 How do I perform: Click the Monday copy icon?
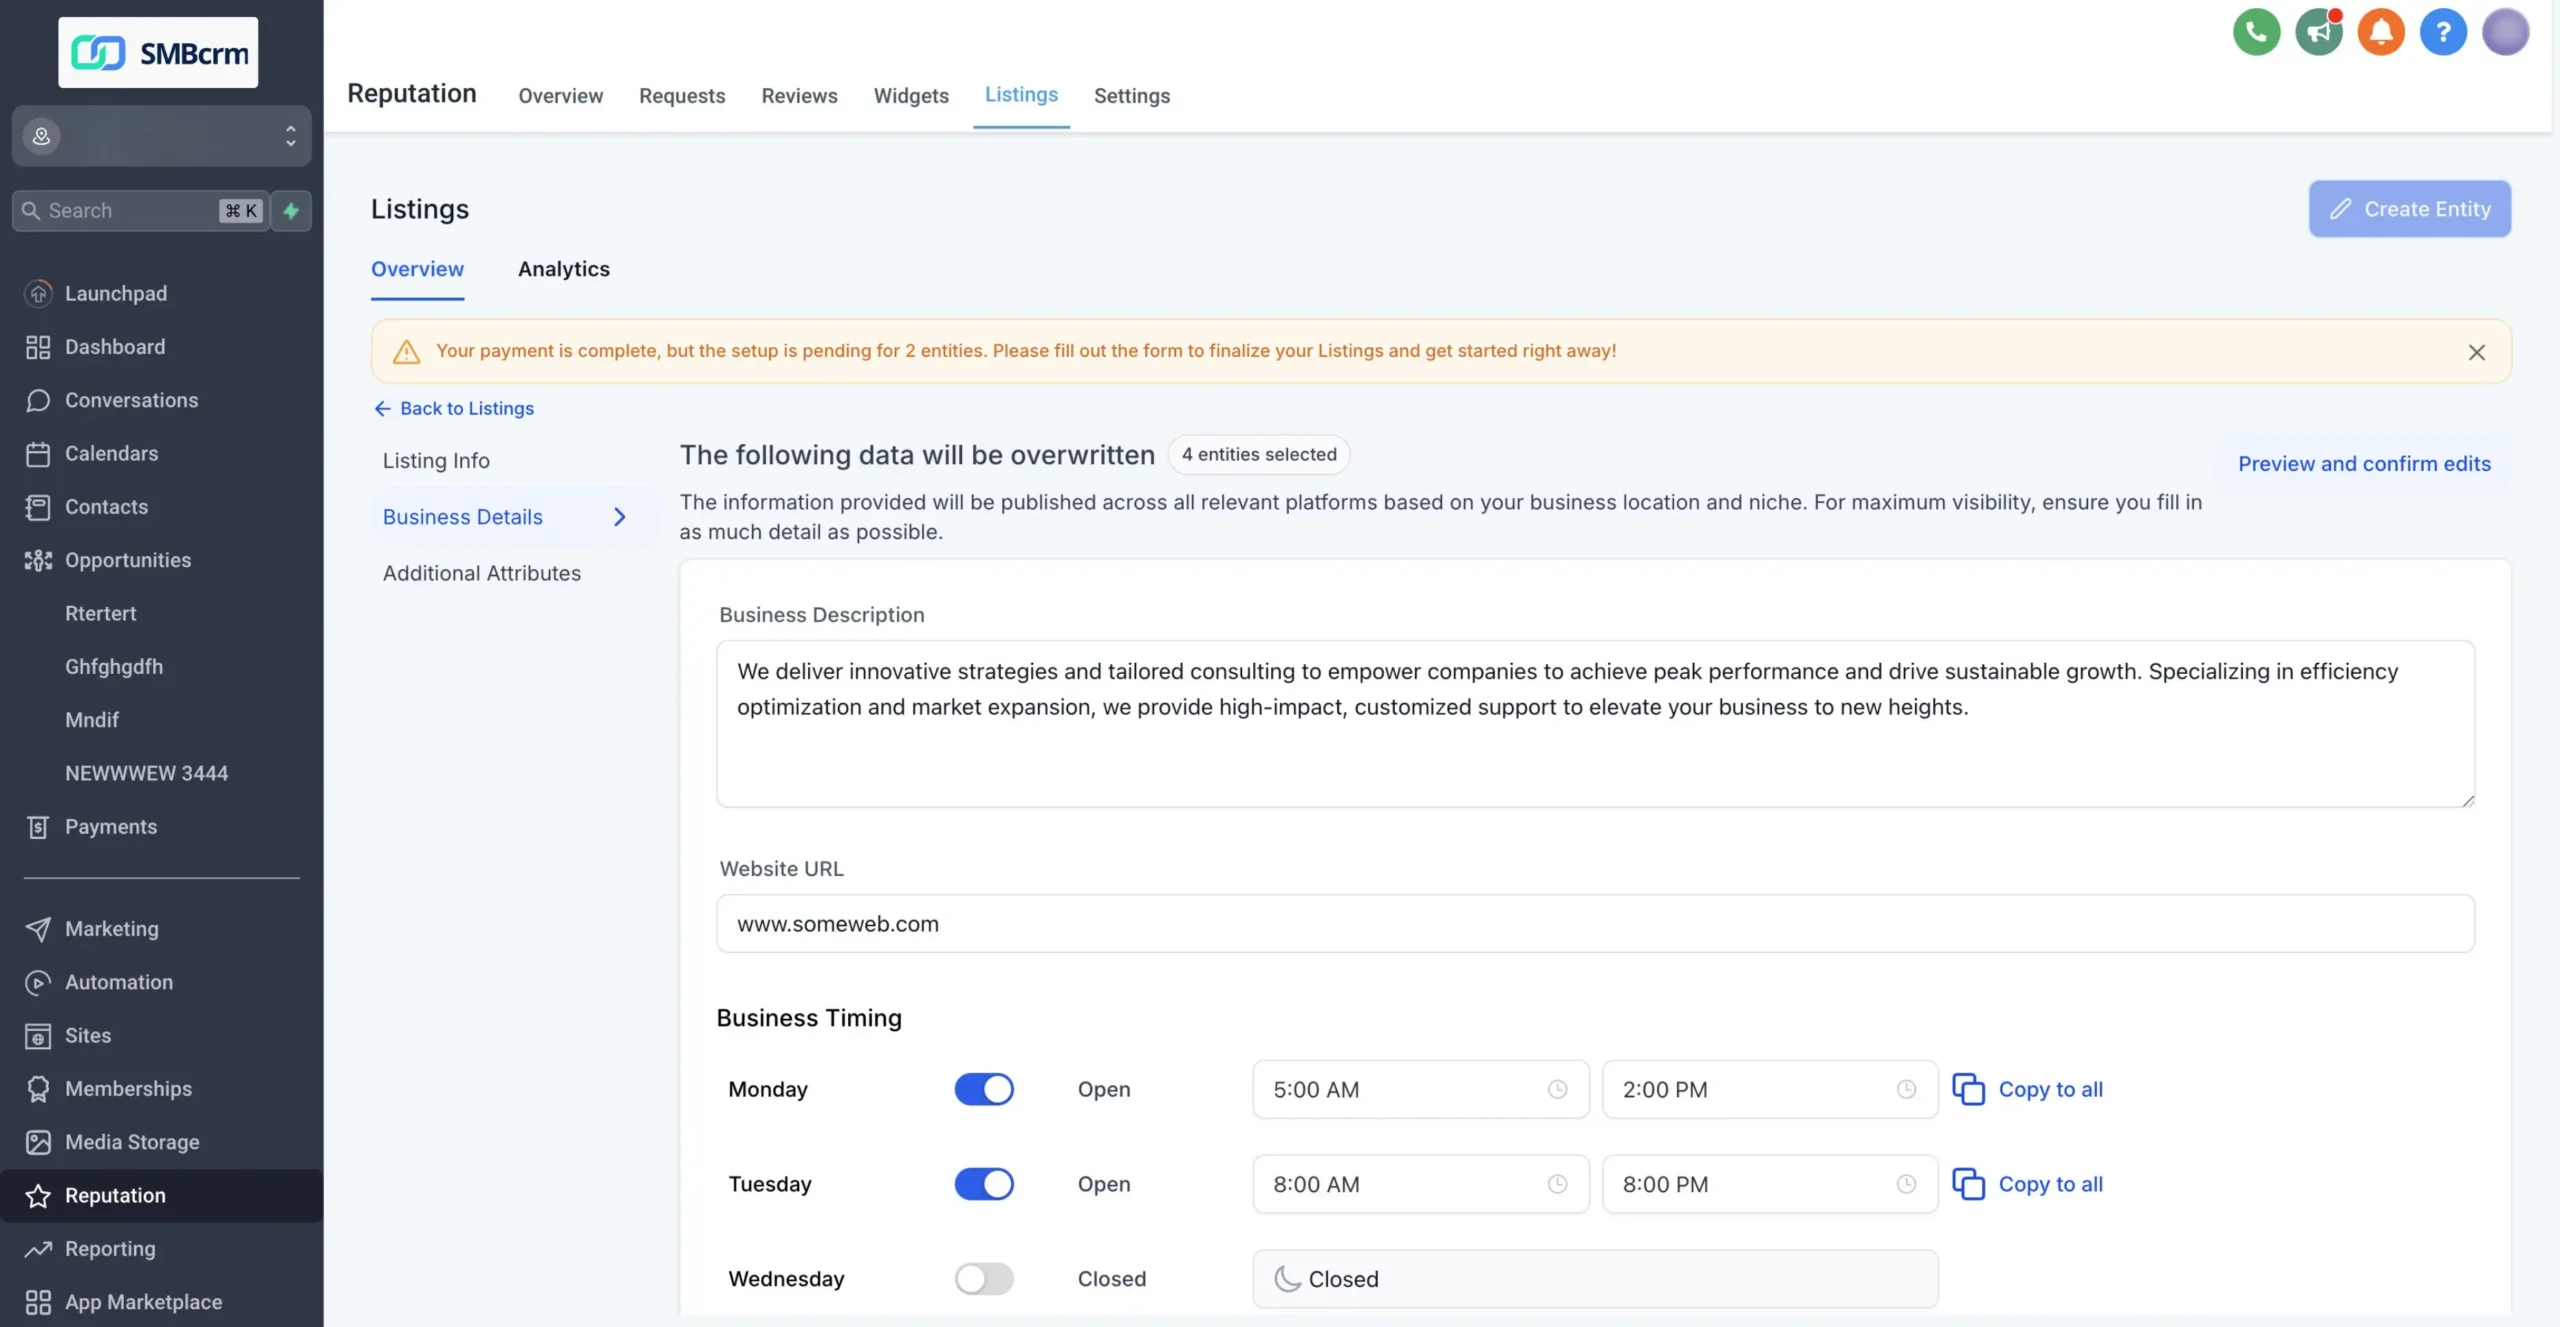pyautogui.click(x=1969, y=1089)
